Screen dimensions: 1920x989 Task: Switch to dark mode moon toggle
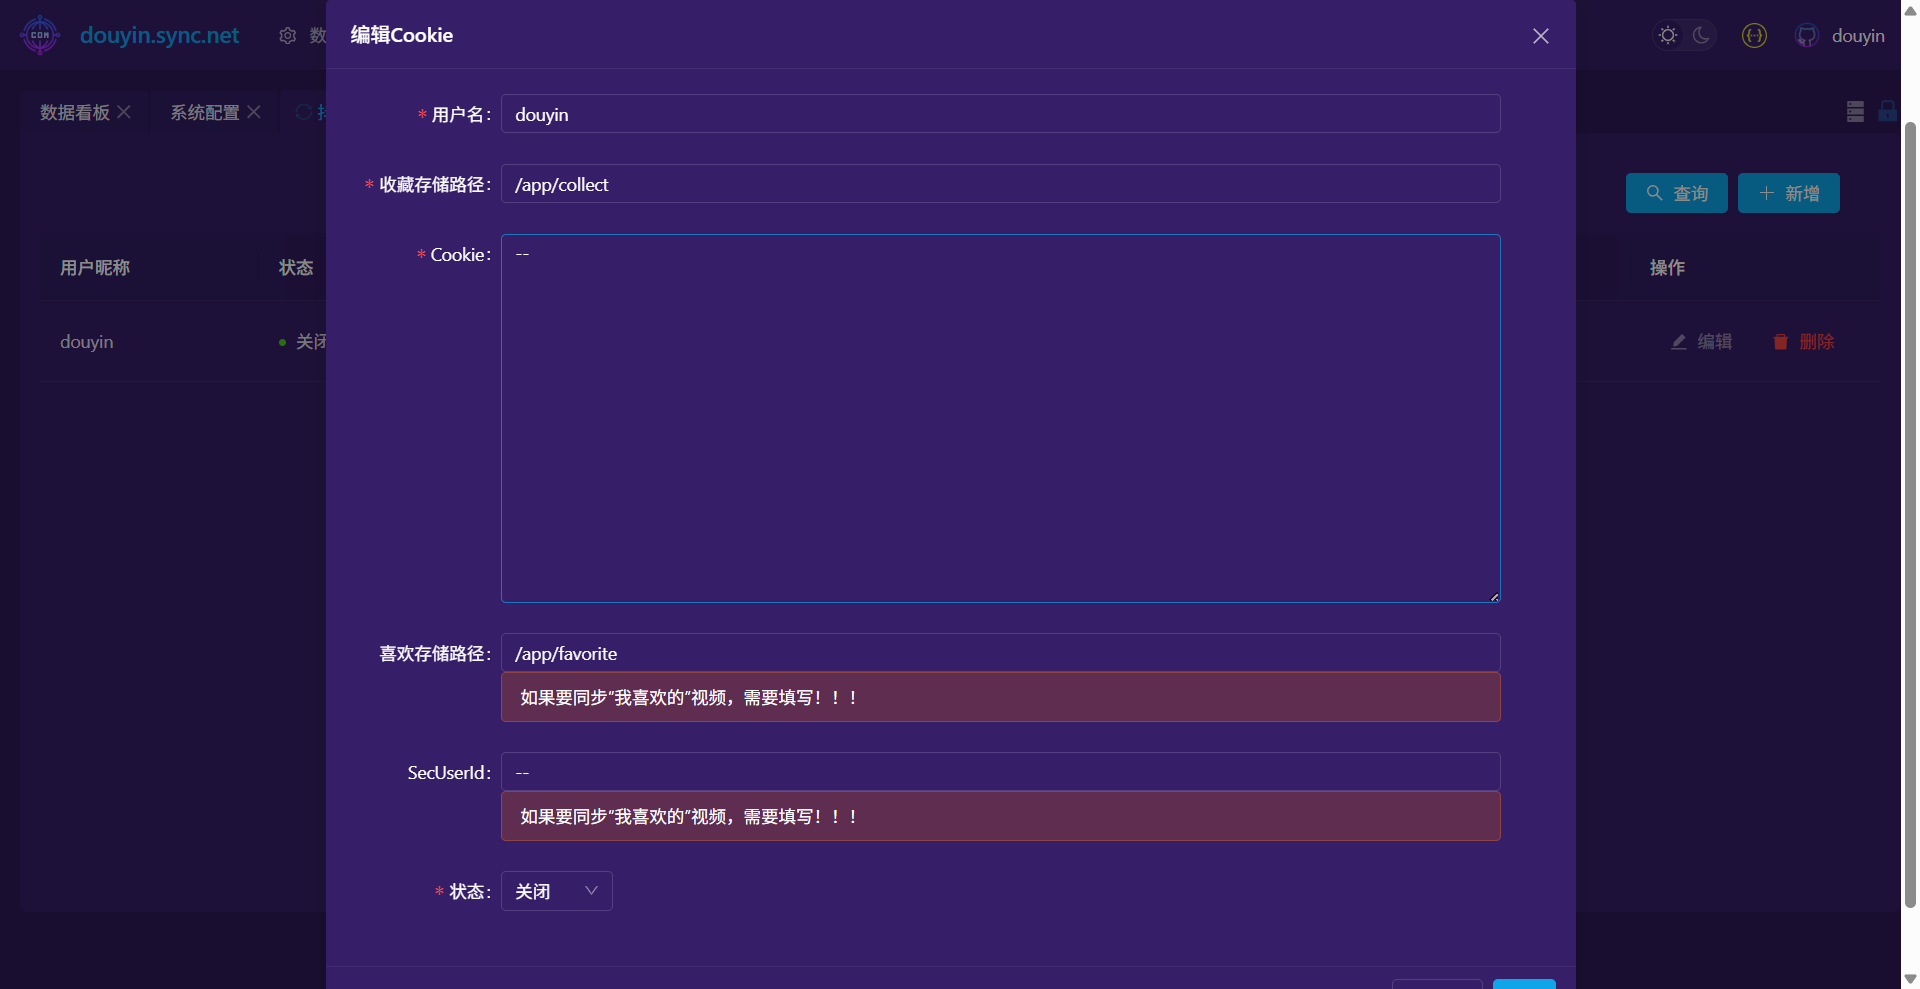click(1701, 36)
